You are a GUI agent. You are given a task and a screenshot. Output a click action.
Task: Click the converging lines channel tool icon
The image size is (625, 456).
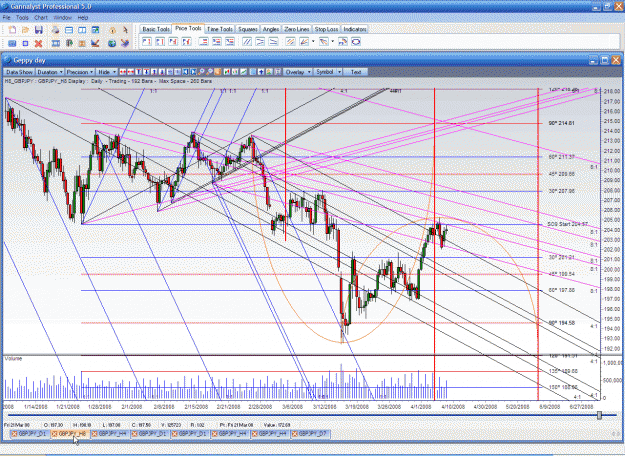[x=260, y=41]
